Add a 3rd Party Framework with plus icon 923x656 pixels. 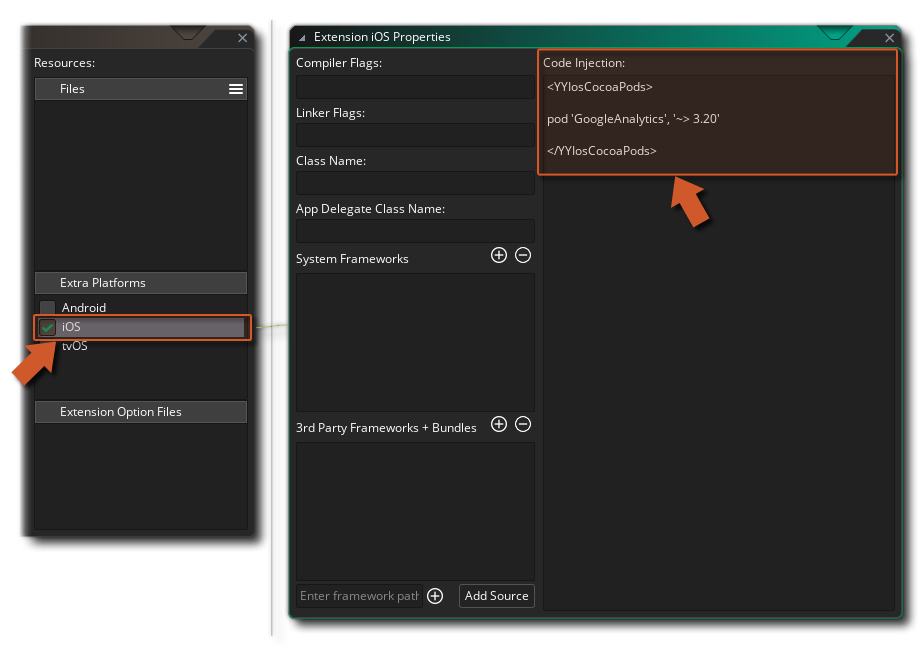[499, 425]
